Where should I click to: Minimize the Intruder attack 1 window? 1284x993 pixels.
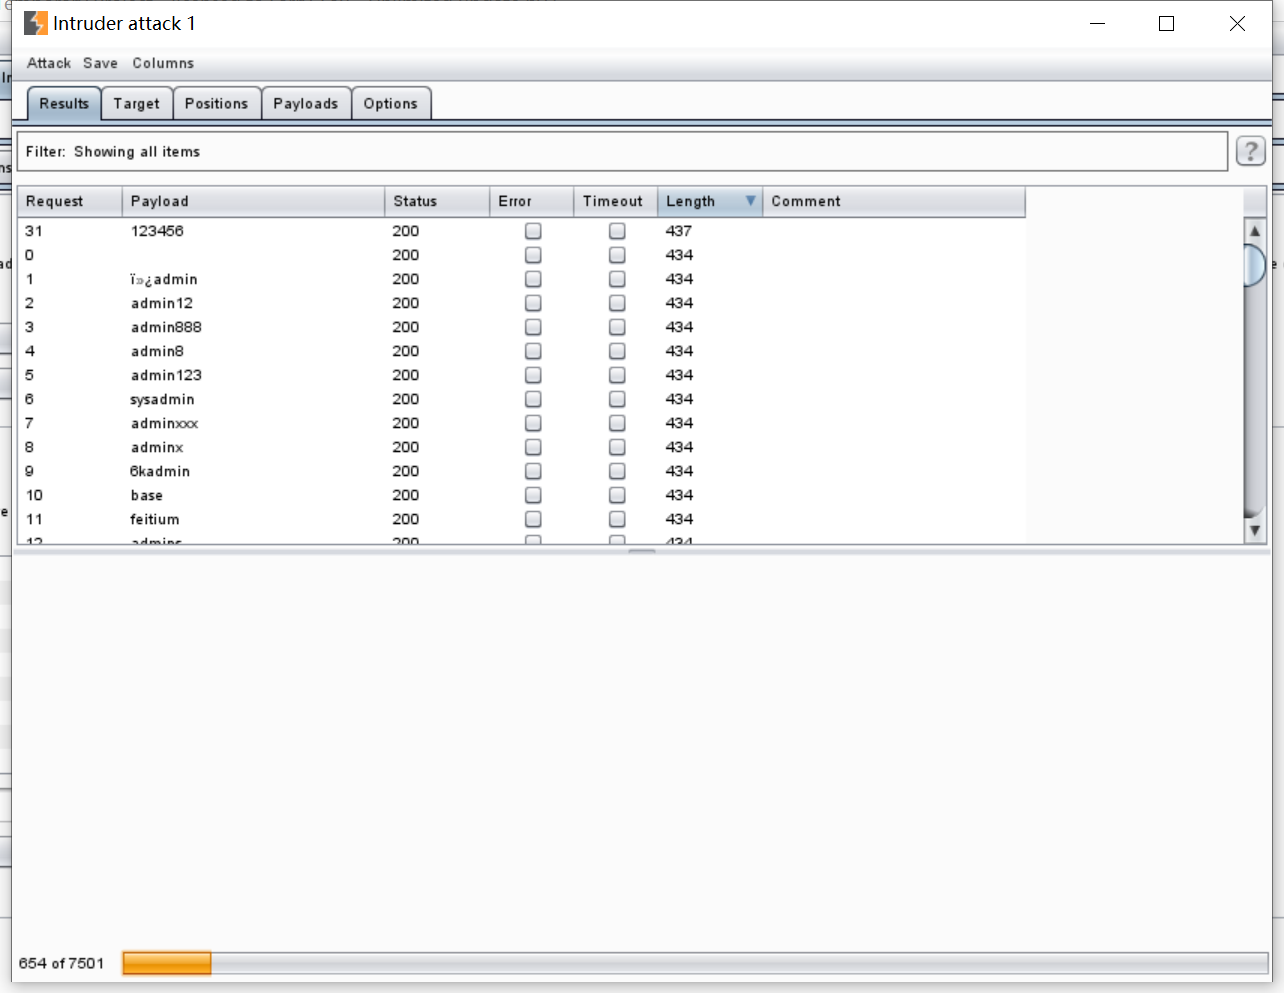click(x=1097, y=23)
